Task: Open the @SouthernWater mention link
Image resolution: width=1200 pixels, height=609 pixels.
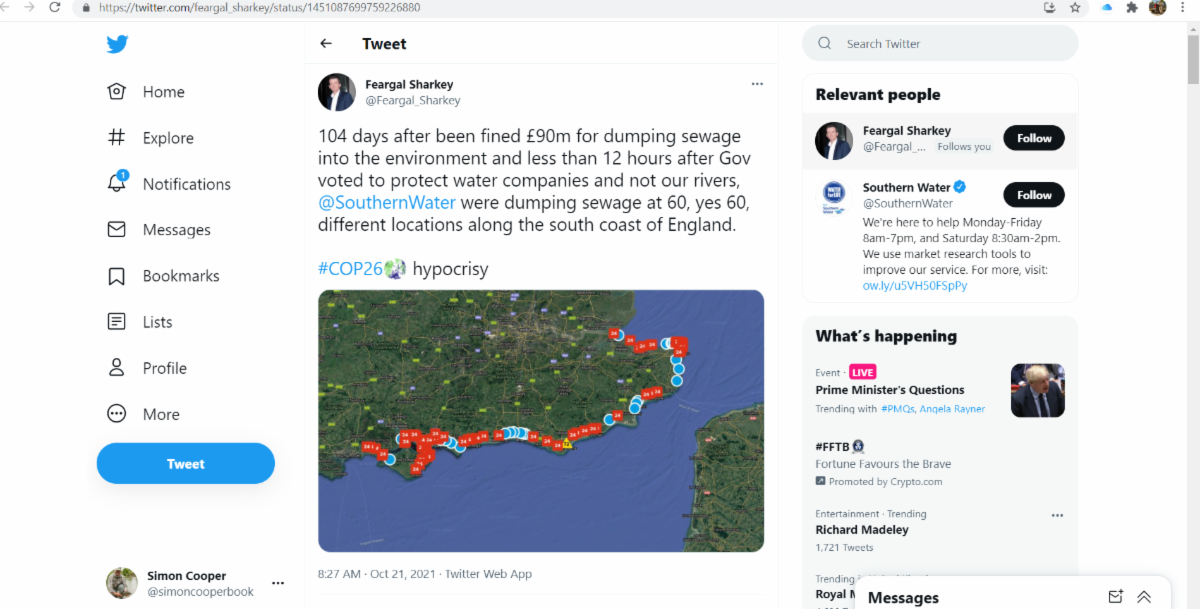Action: pyautogui.click(x=387, y=203)
